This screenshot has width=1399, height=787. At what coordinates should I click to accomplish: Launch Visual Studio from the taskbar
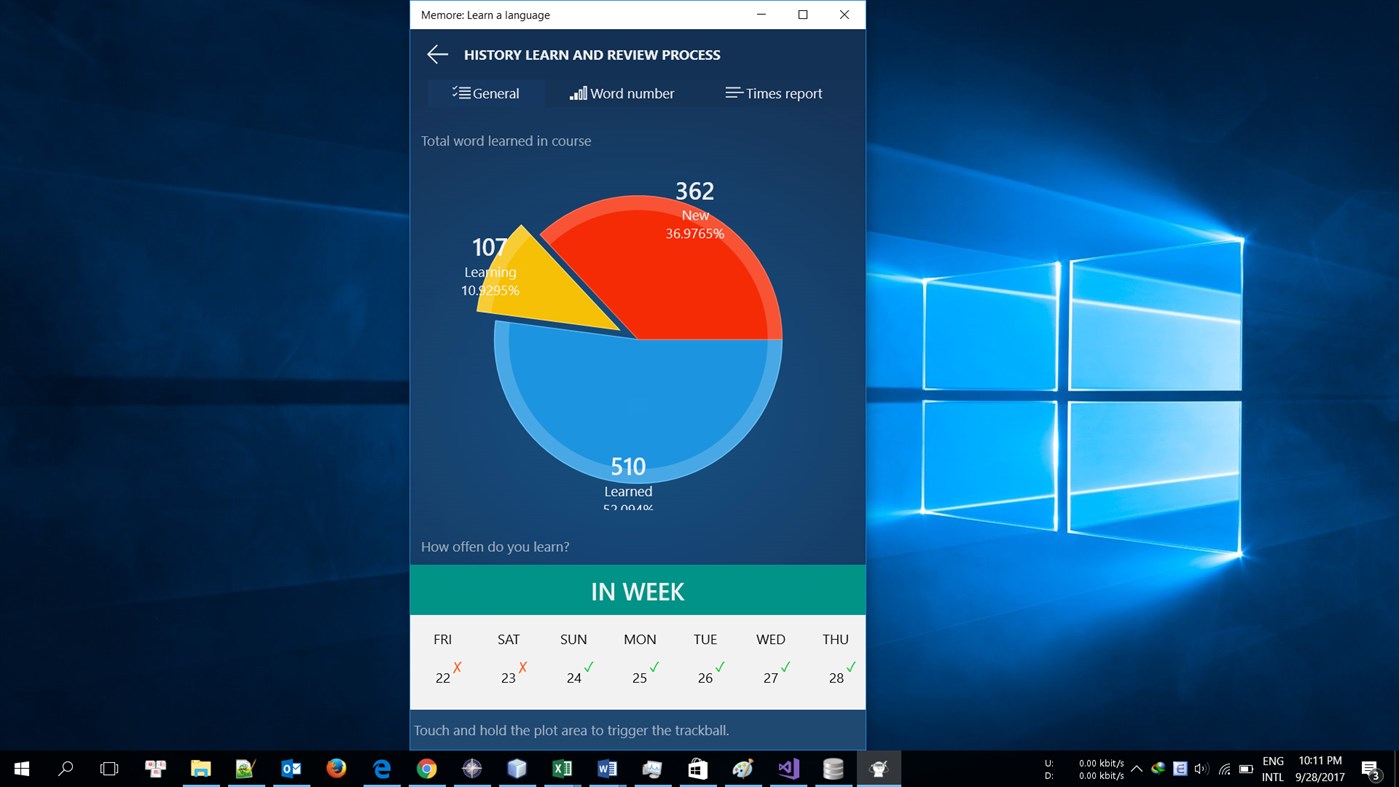click(x=787, y=769)
